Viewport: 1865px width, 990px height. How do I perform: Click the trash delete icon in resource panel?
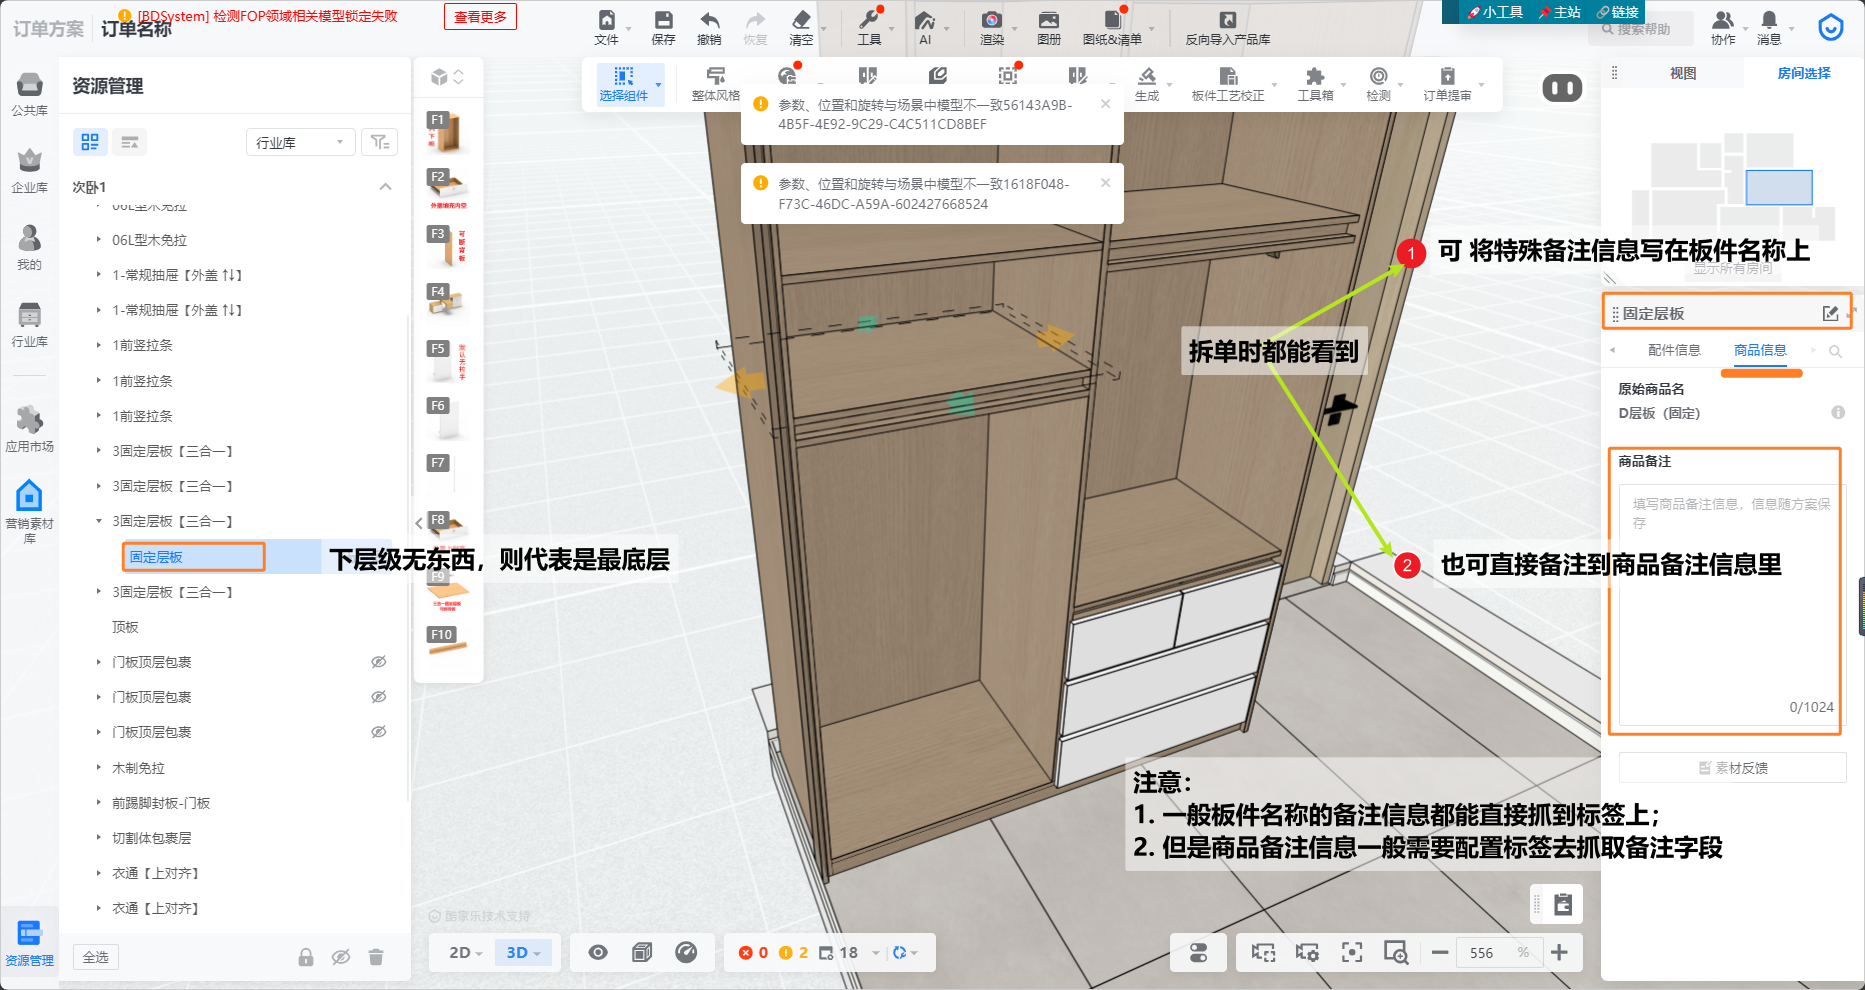click(376, 957)
